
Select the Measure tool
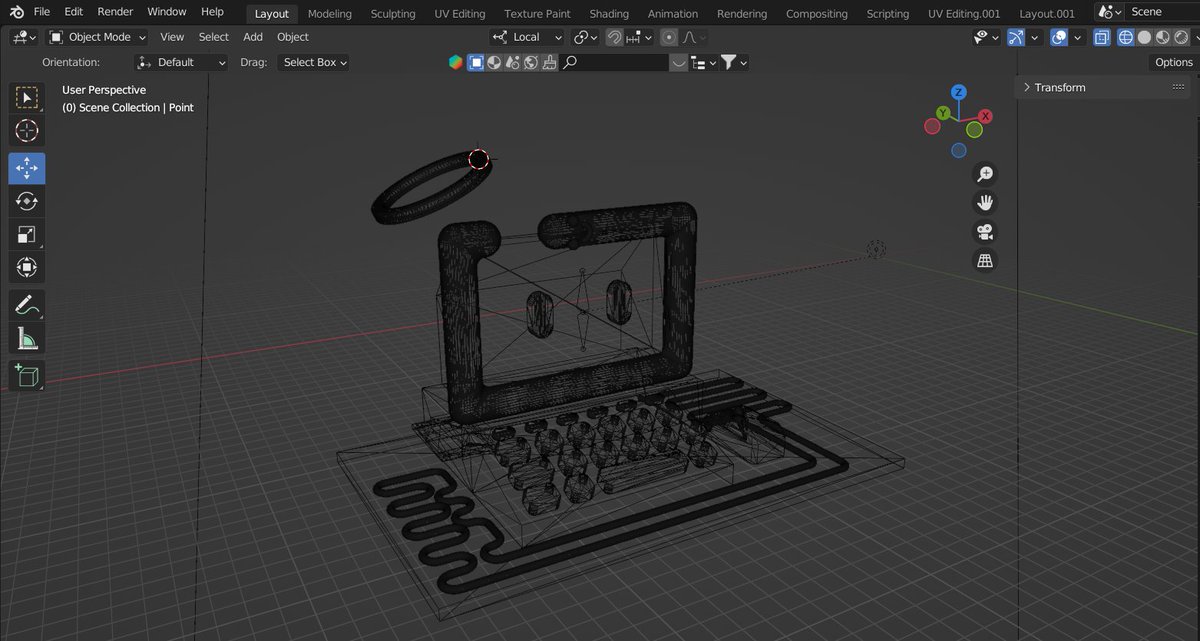coord(27,338)
